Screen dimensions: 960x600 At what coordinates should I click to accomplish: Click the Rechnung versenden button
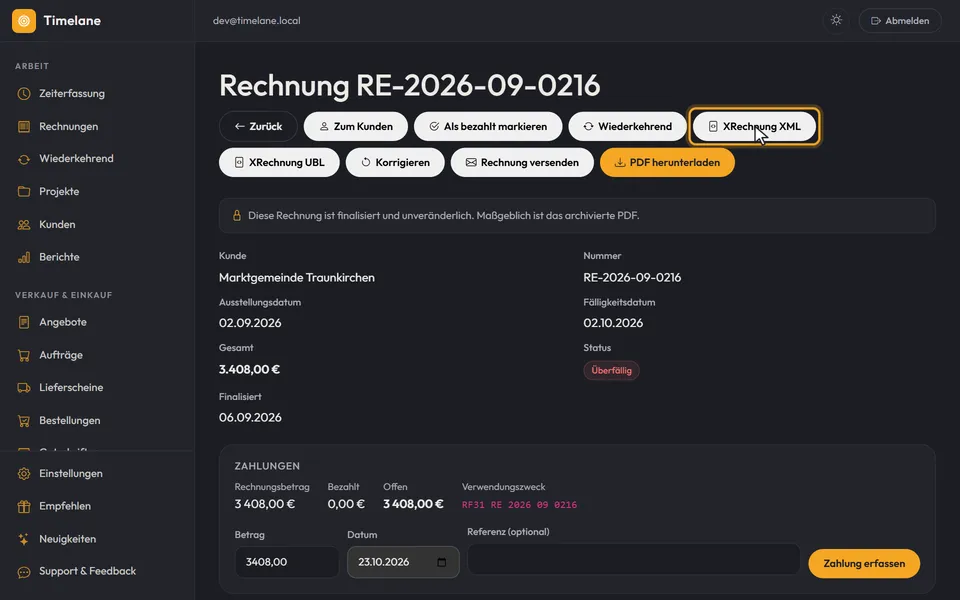coord(522,162)
